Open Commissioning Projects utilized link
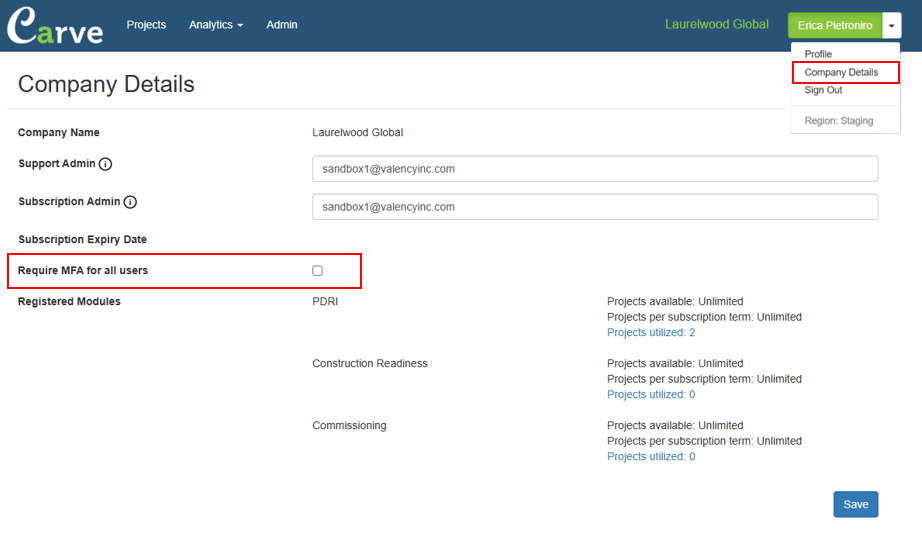 [651, 457]
